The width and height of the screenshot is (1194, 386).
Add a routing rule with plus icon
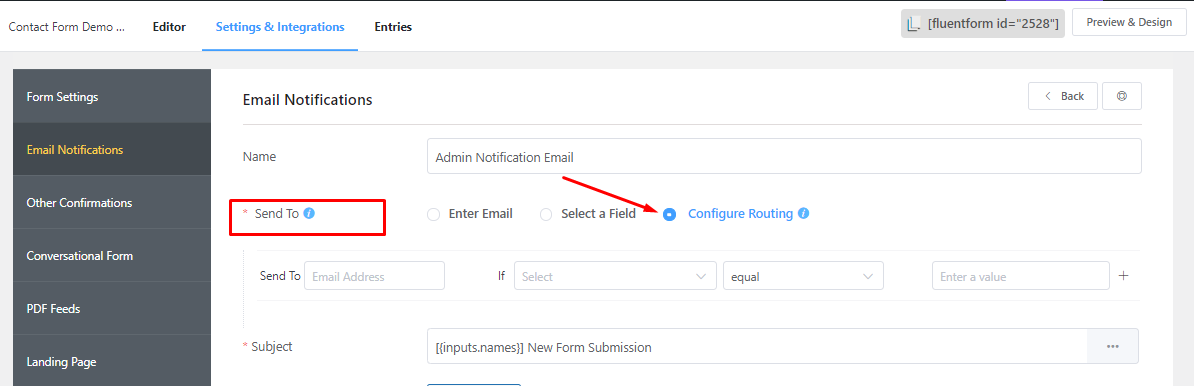1123,276
